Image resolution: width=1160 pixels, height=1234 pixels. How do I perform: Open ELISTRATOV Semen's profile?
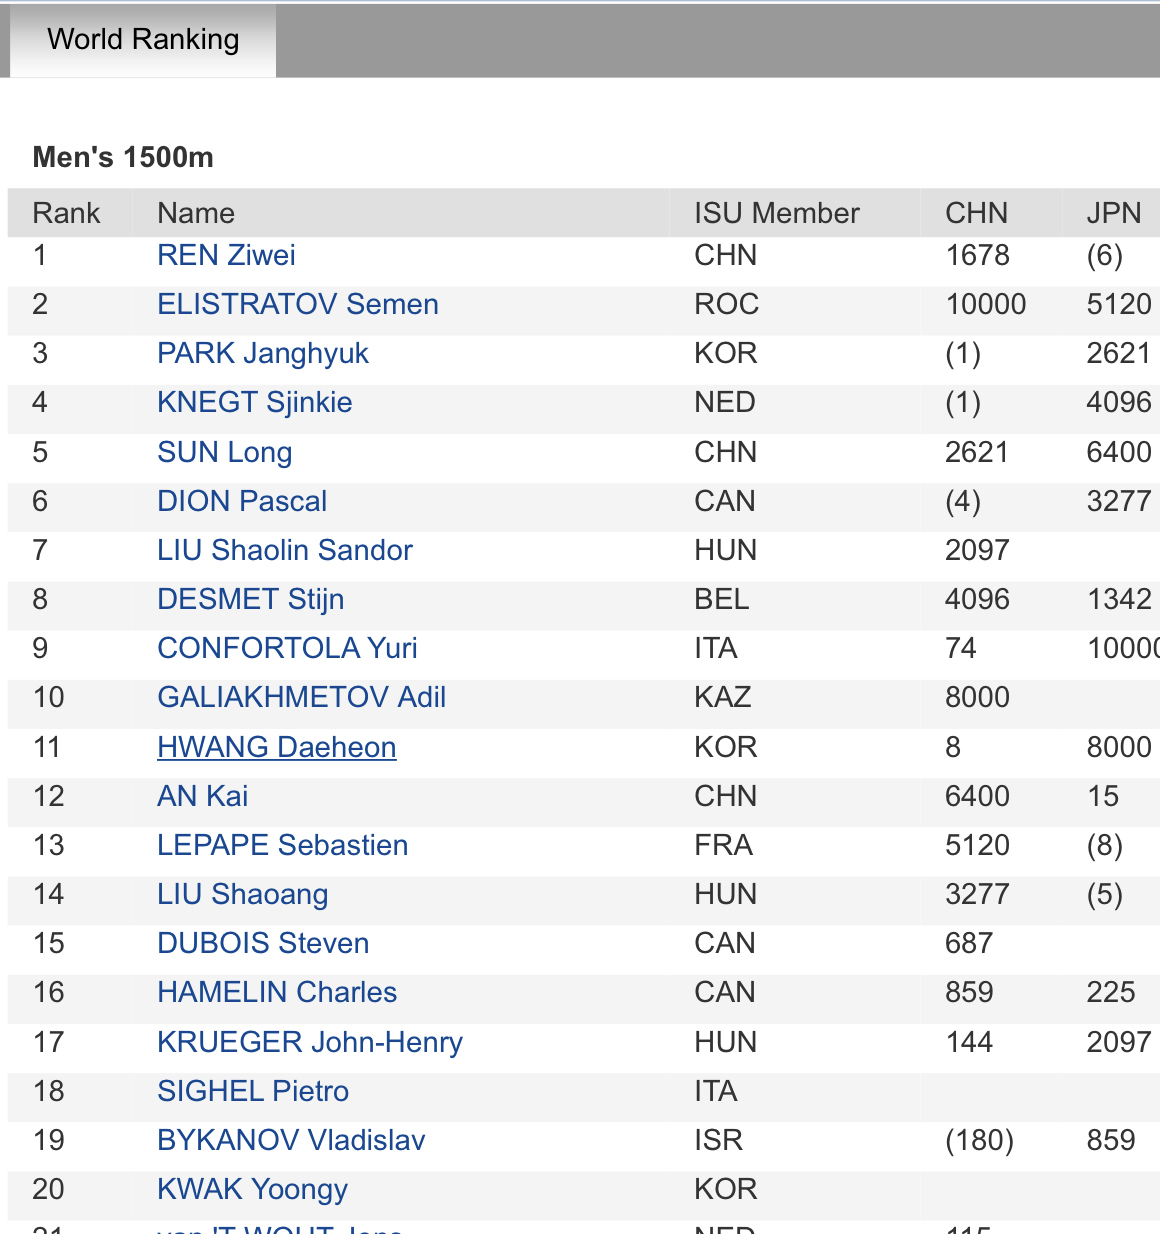click(297, 304)
